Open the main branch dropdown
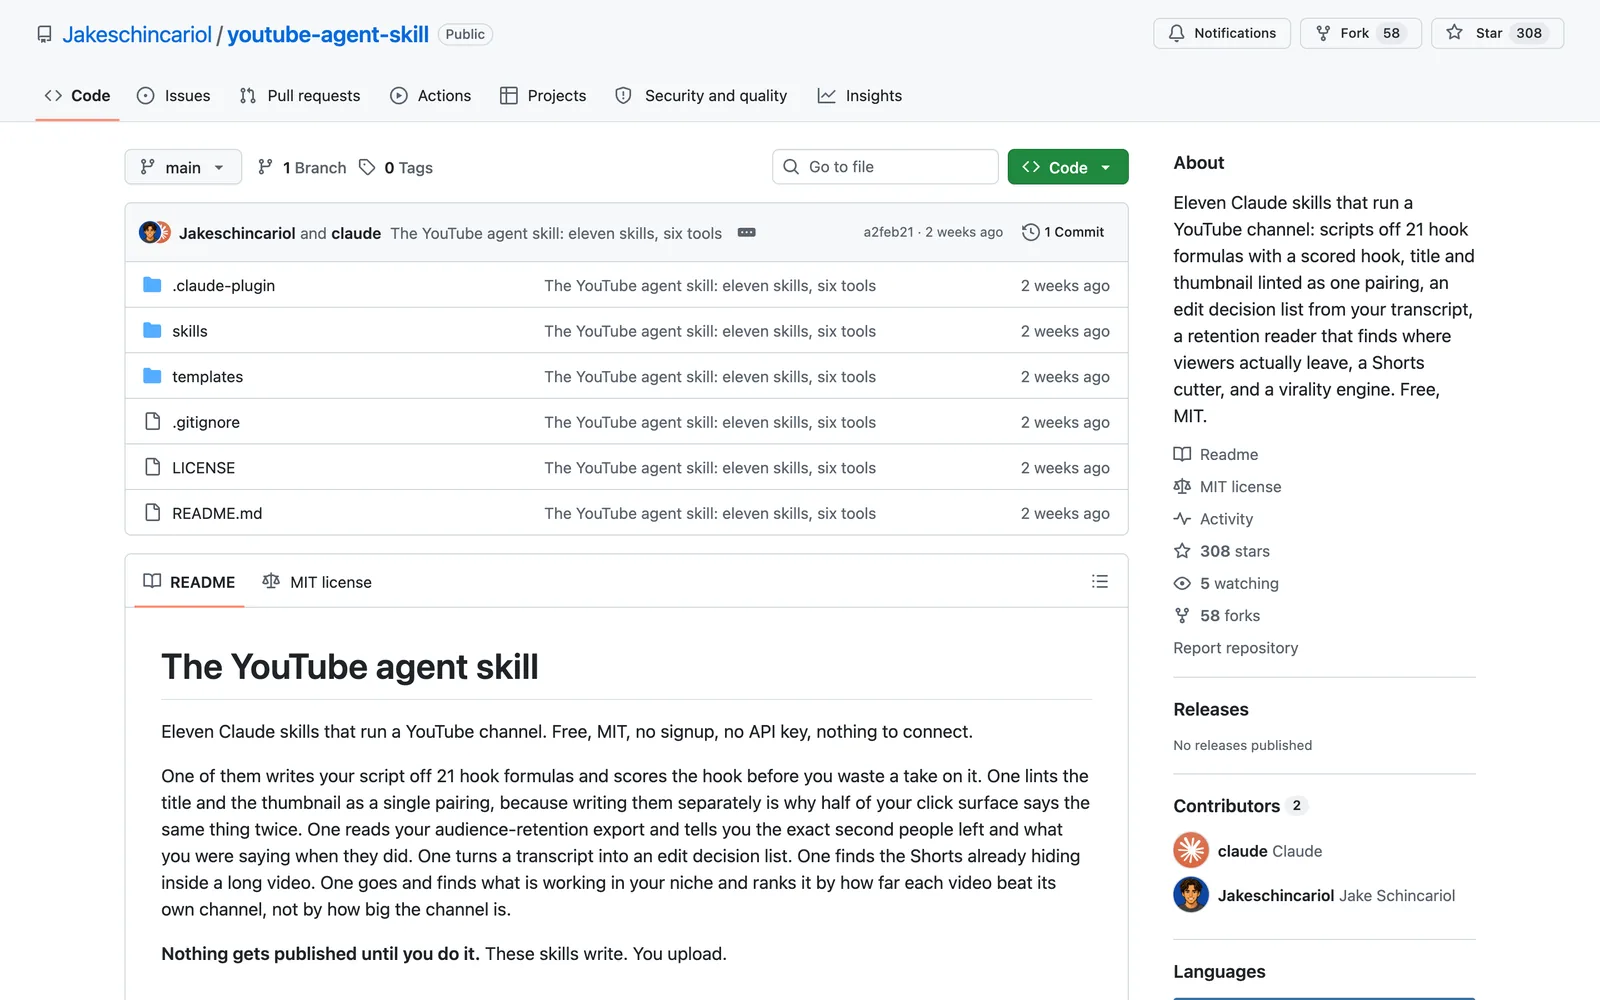This screenshot has width=1600, height=1000. tap(183, 167)
